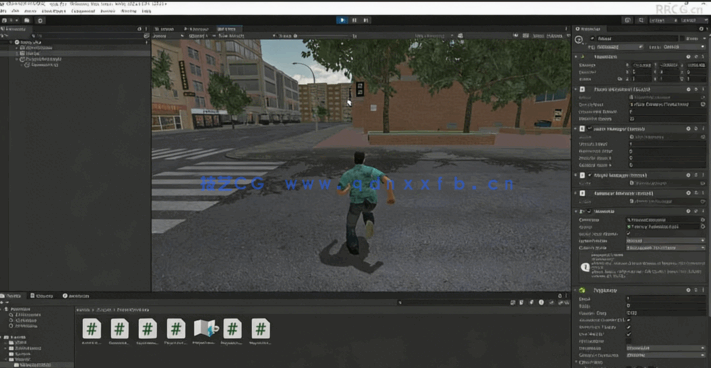Click the Transform Position X field

point(643,65)
